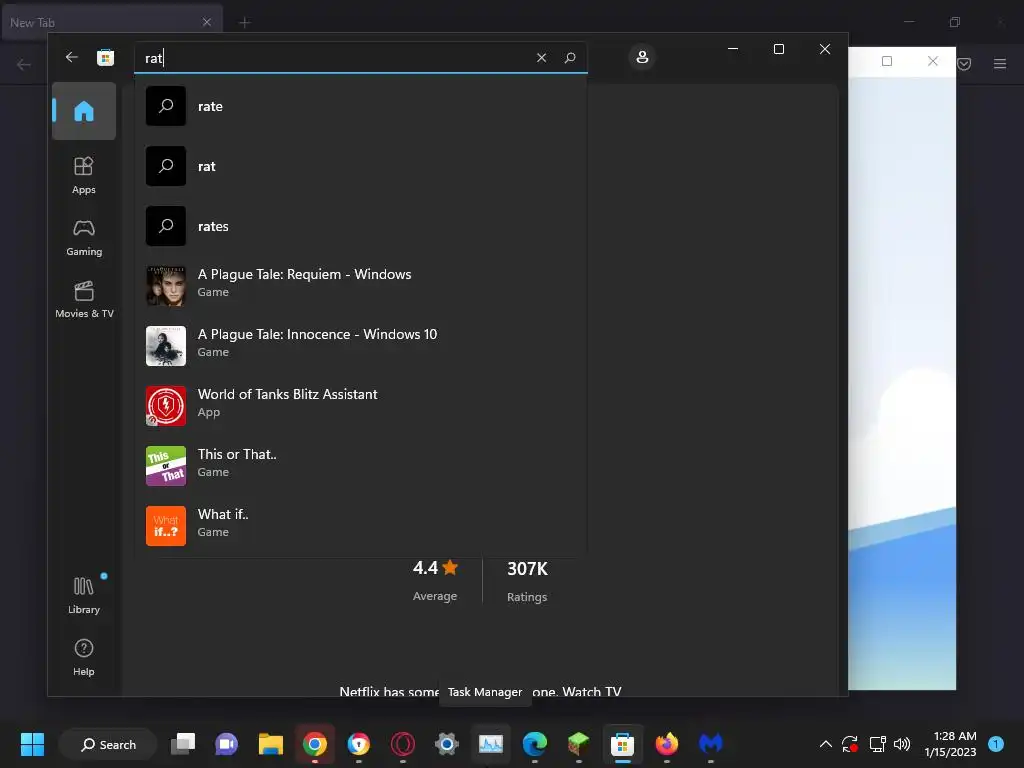Click the Pocket icon in Firefox window

point(964,63)
